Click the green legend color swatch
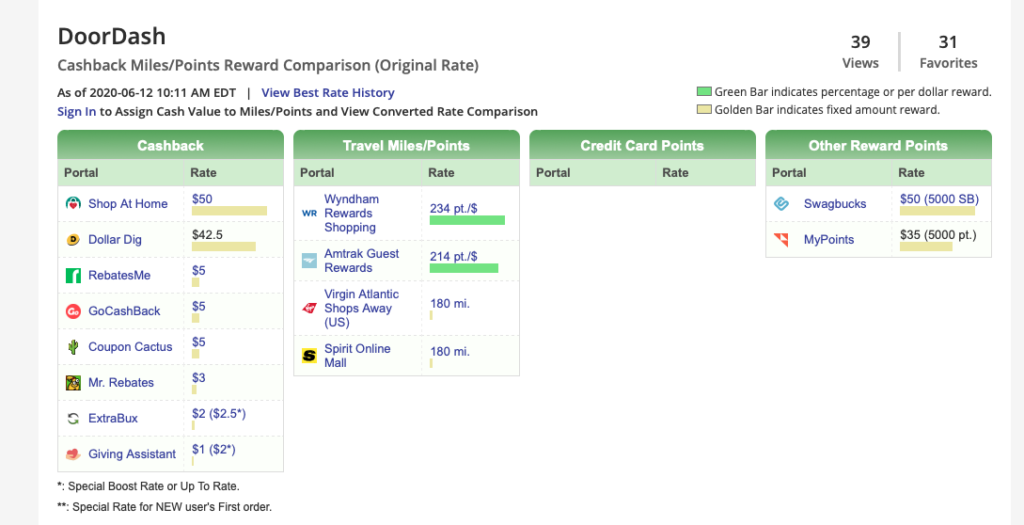The image size is (1024, 525). tap(703, 92)
